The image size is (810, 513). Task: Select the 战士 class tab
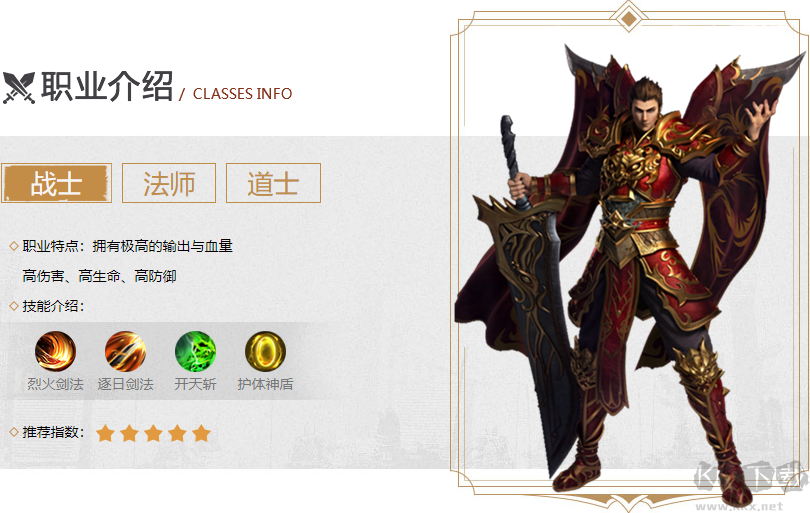56,183
